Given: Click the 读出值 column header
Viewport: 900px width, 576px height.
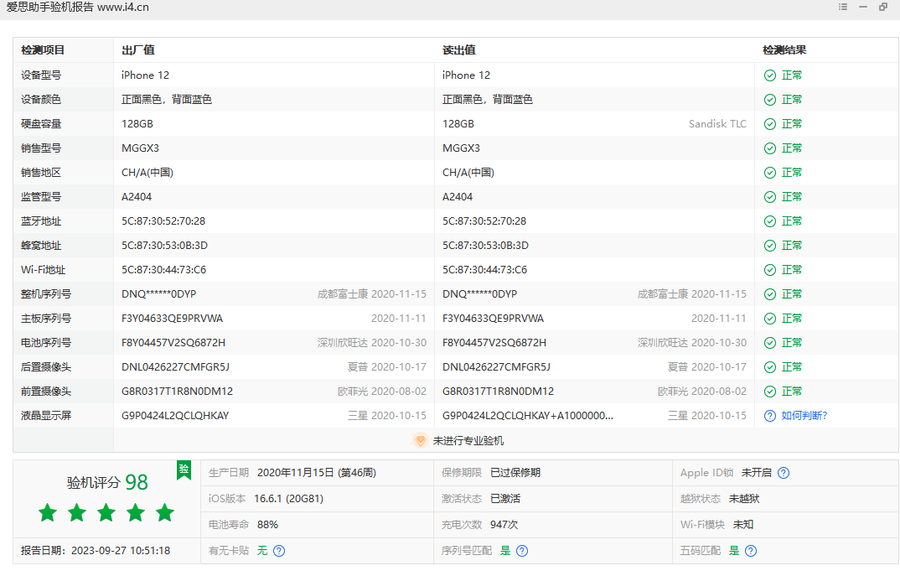Looking at the screenshot, I should (x=459, y=50).
